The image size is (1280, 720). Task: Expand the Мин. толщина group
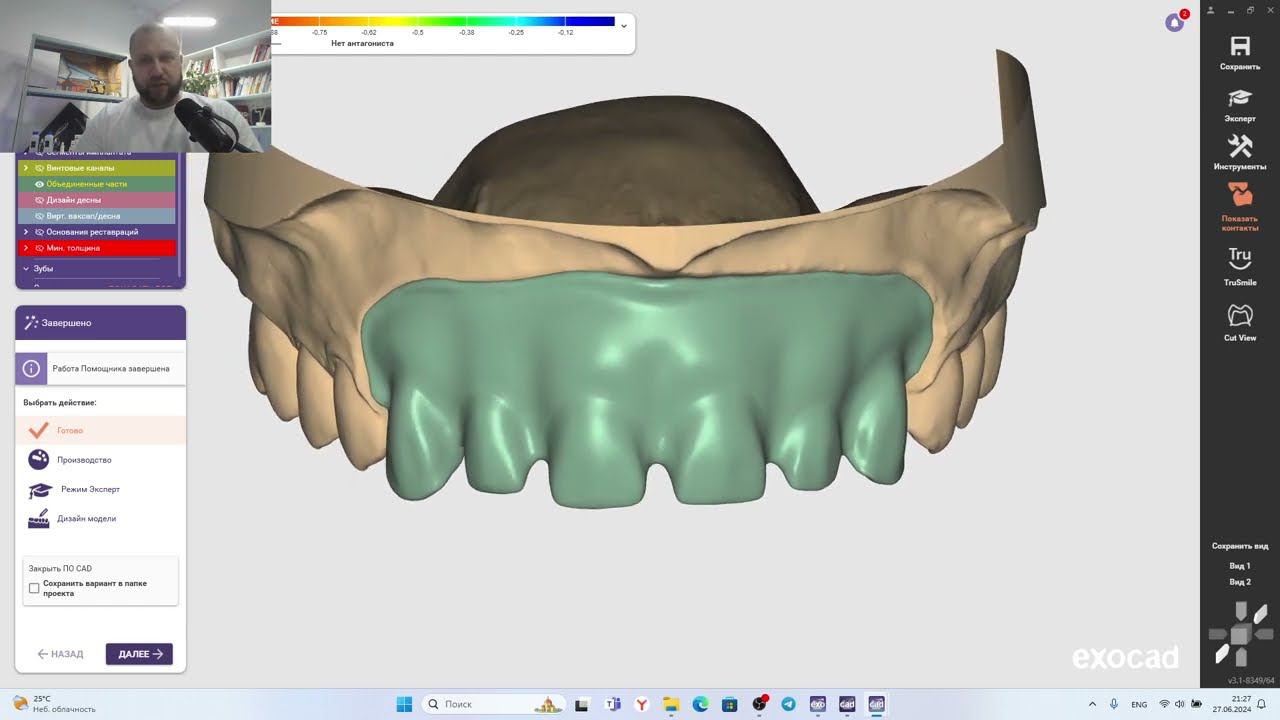click(x=26, y=248)
